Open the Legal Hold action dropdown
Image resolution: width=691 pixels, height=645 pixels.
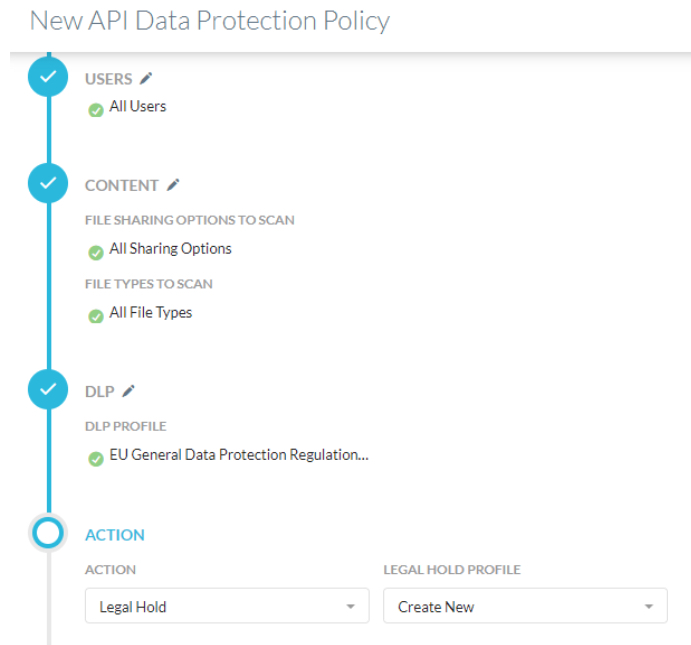227,606
